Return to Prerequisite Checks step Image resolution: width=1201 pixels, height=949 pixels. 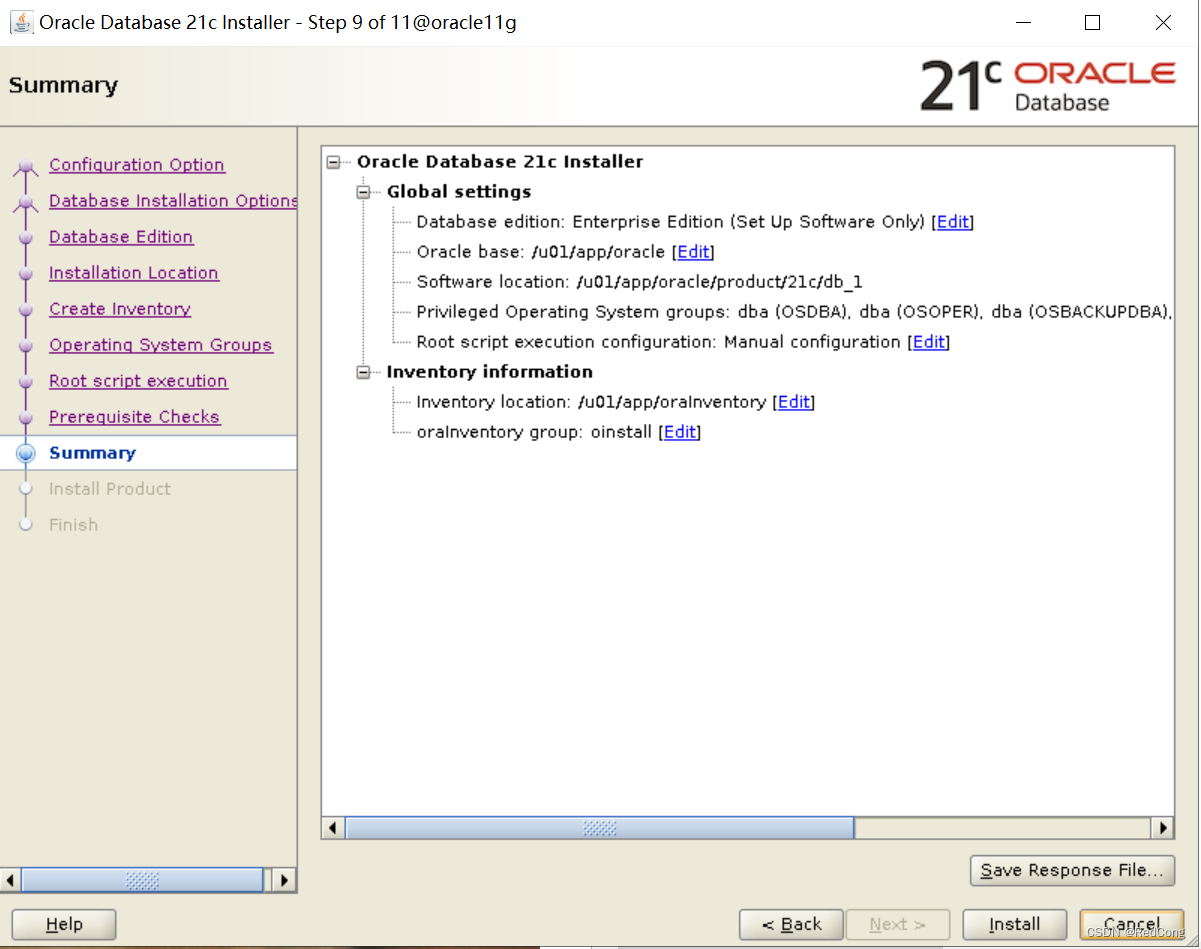[x=134, y=417]
